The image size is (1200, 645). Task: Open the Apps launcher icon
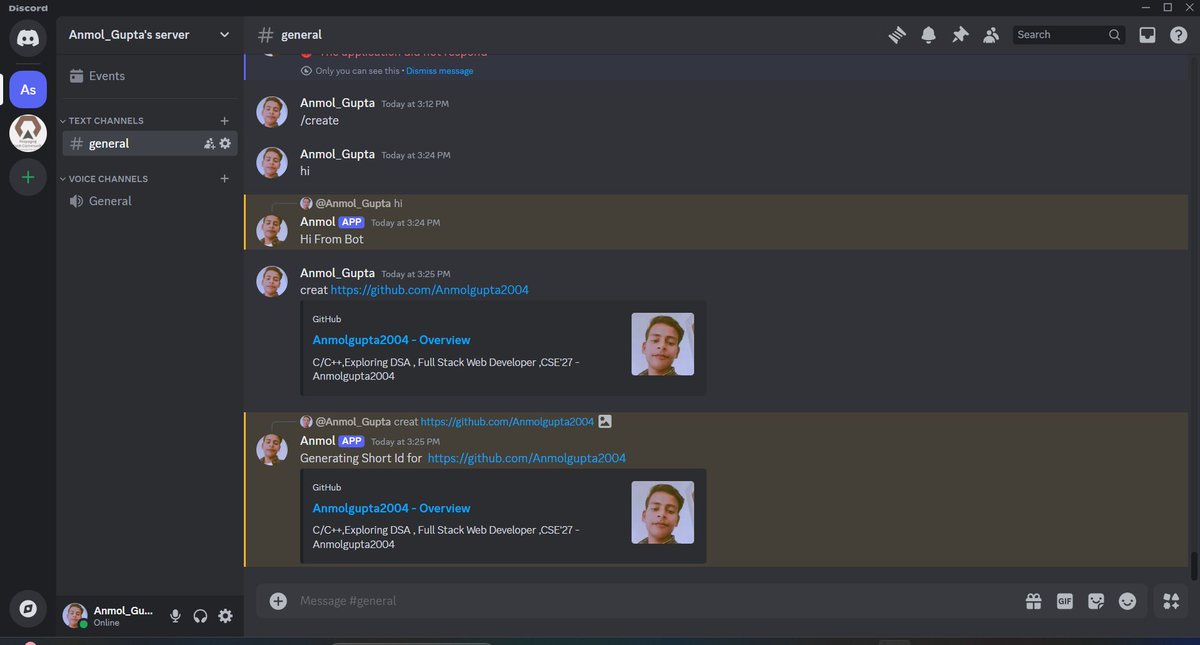pyautogui.click(x=1171, y=601)
